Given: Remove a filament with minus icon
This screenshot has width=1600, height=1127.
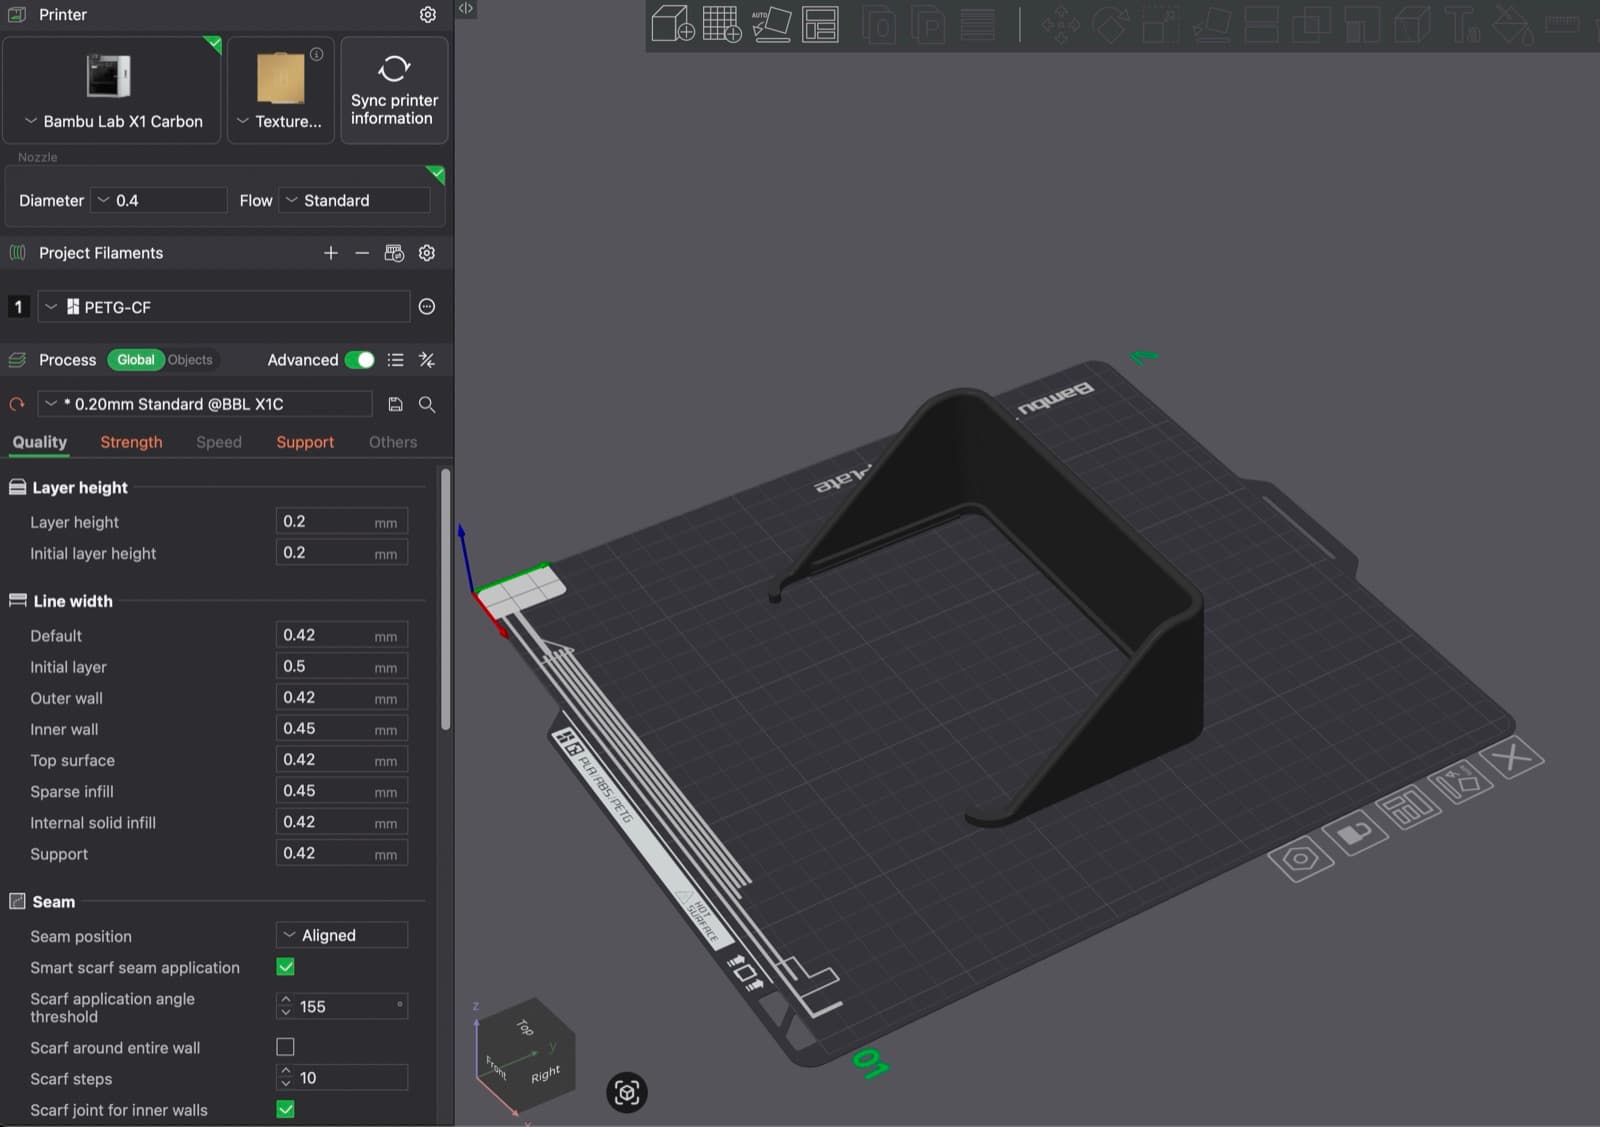Looking at the screenshot, I should pos(362,253).
